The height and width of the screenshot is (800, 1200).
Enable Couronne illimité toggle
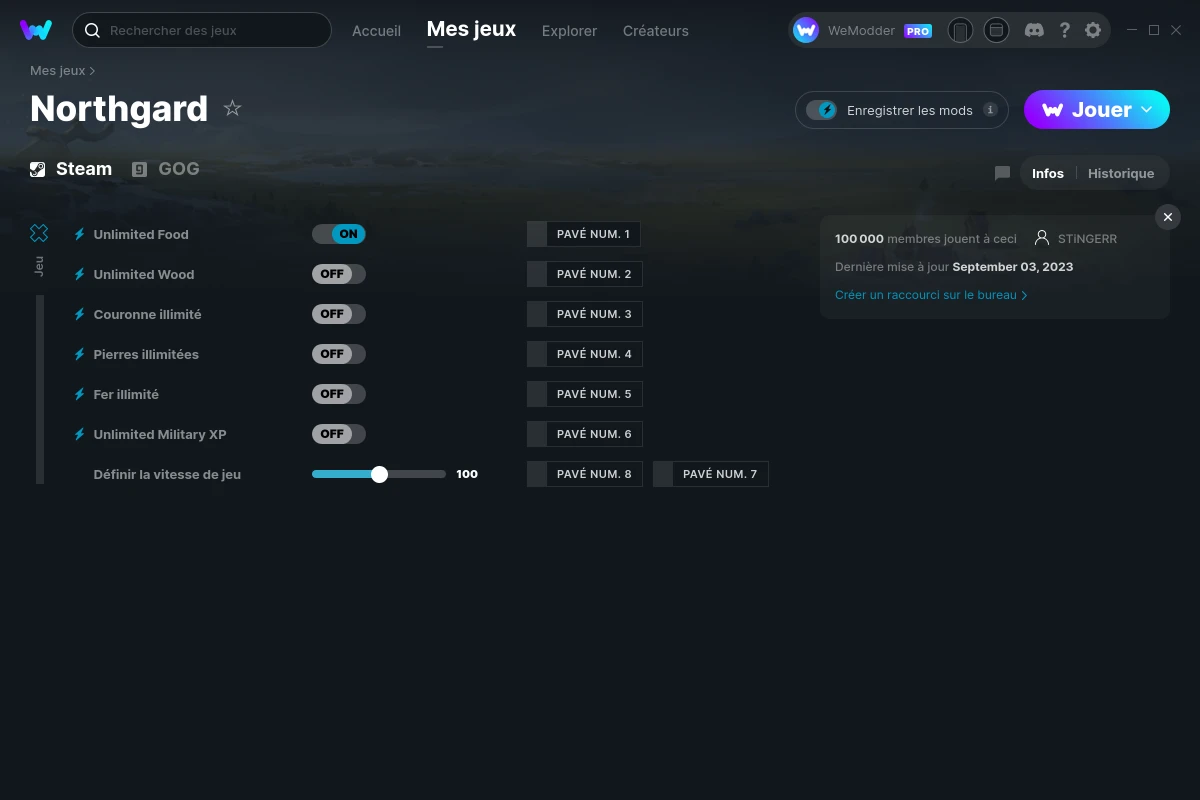click(x=339, y=314)
